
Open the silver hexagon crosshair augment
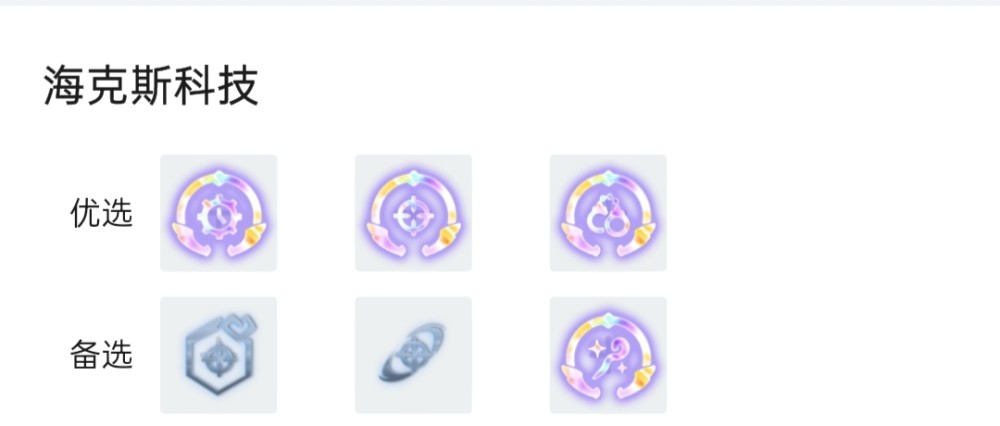(x=218, y=355)
